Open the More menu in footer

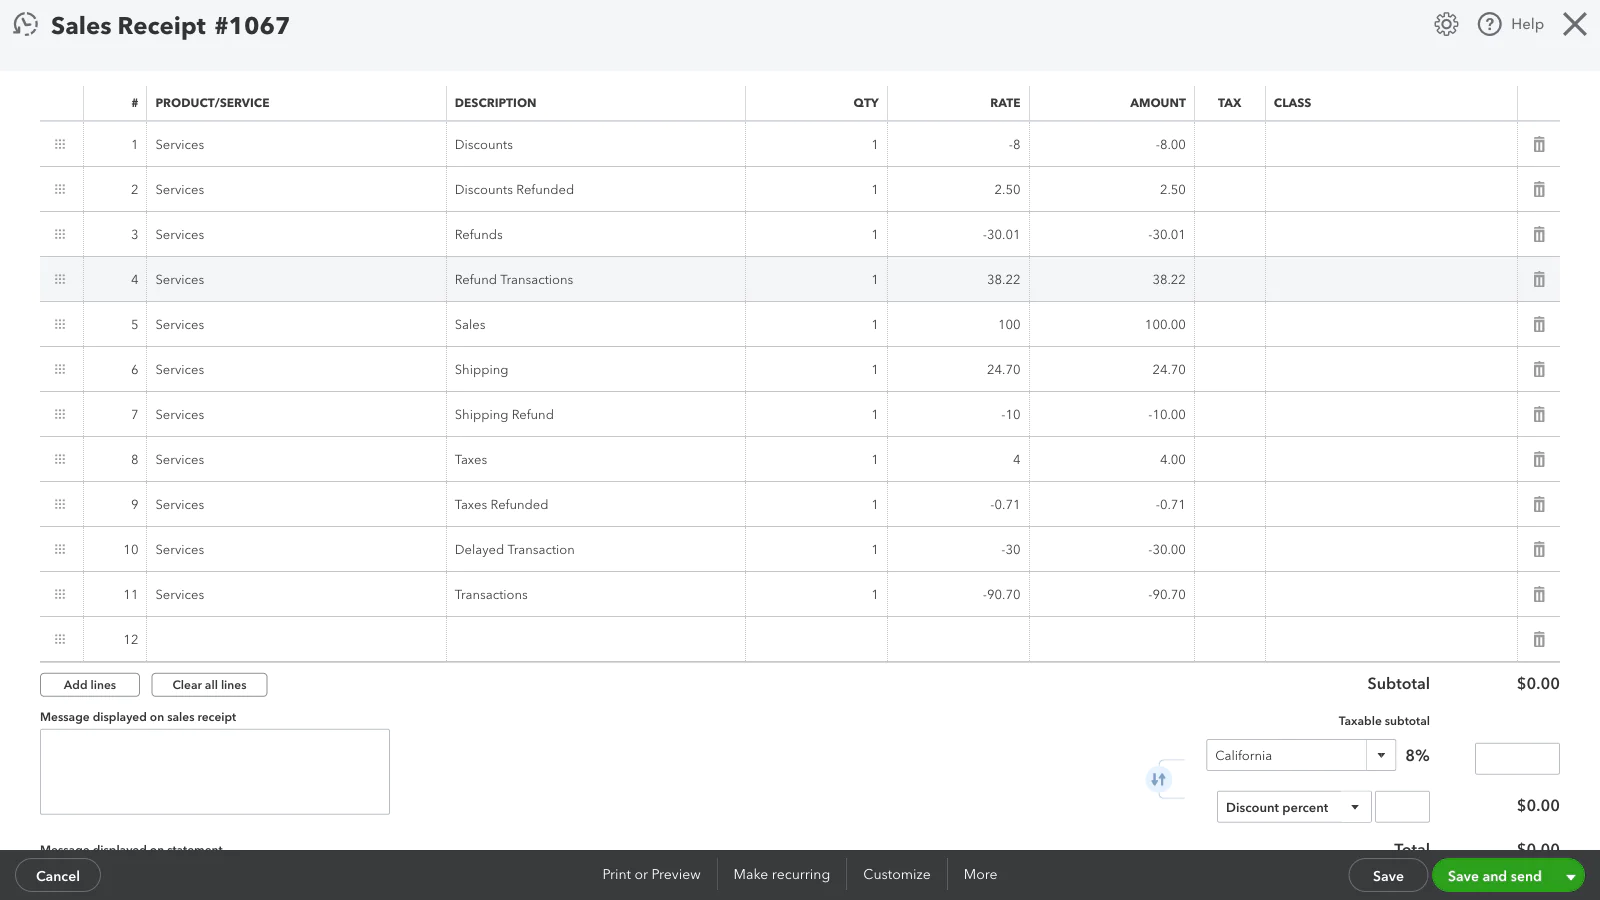980,875
